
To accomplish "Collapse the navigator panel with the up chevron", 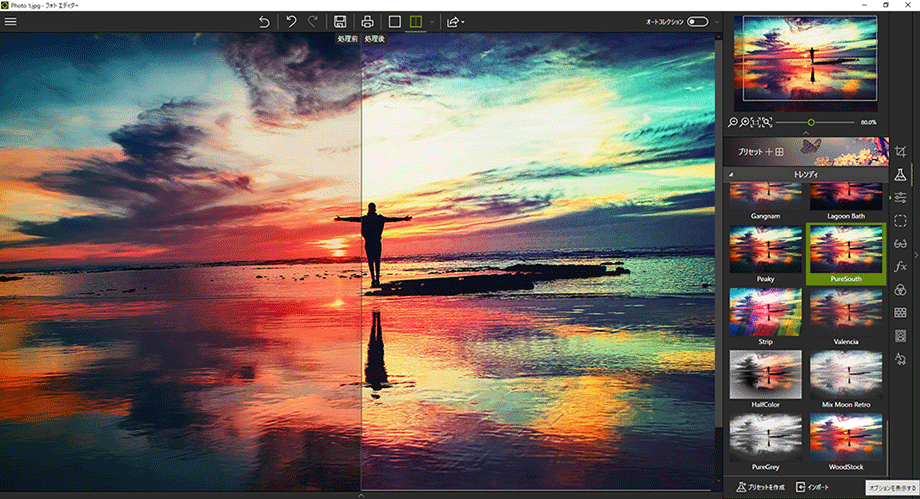I will [x=806, y=133].
